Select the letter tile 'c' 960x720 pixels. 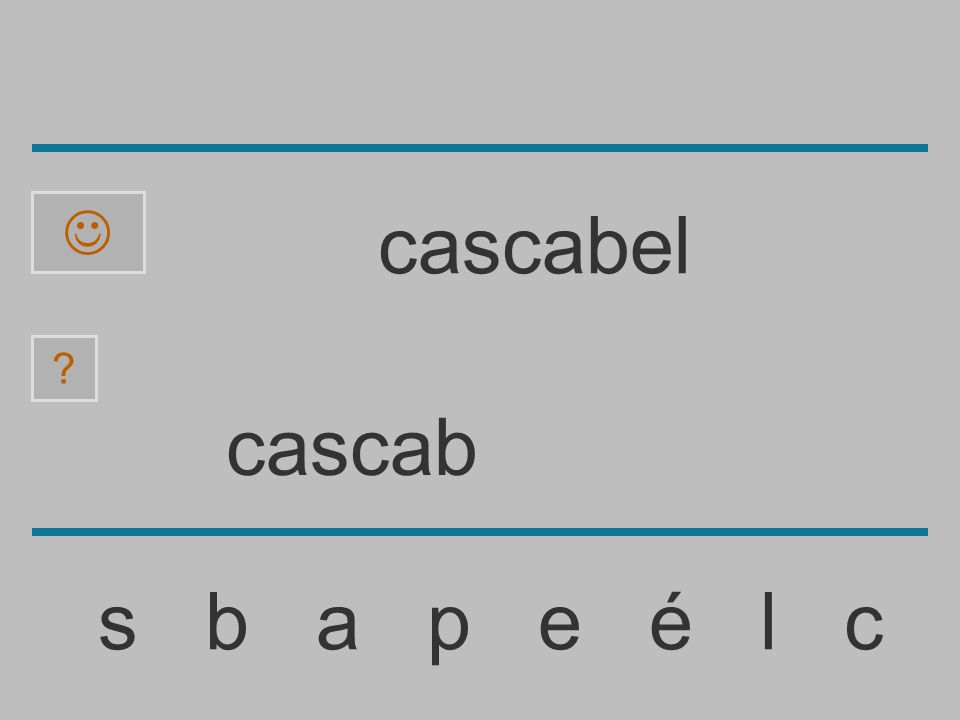864,625
